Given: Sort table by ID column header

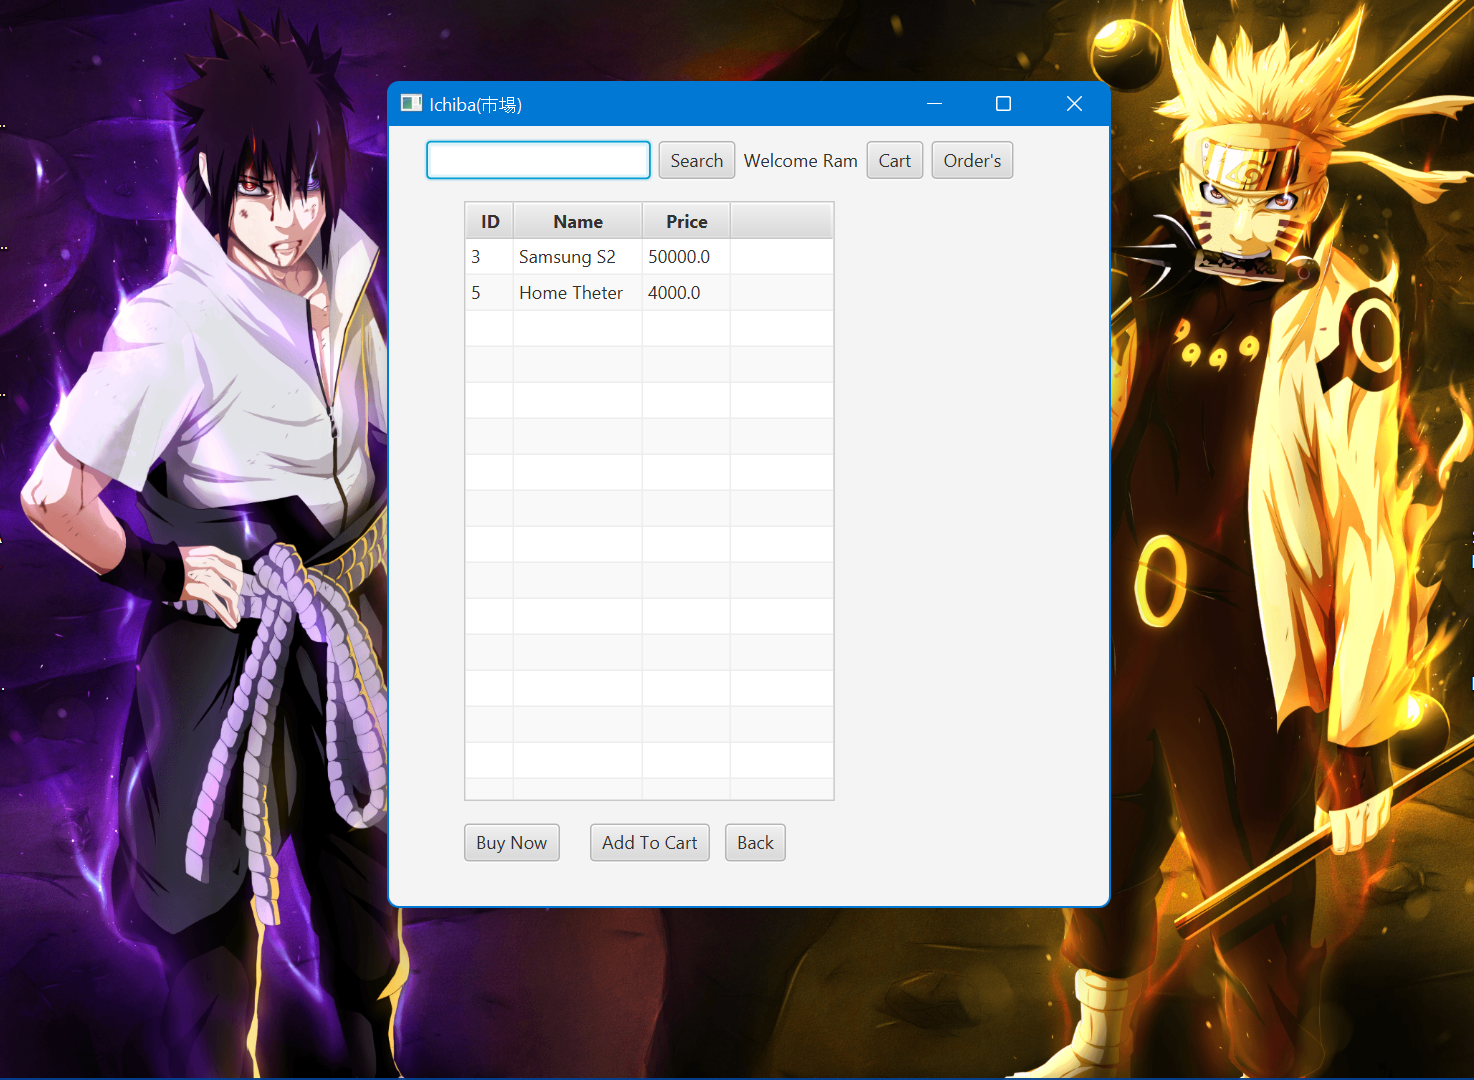Looking at the screenshot, I should 490,221.
